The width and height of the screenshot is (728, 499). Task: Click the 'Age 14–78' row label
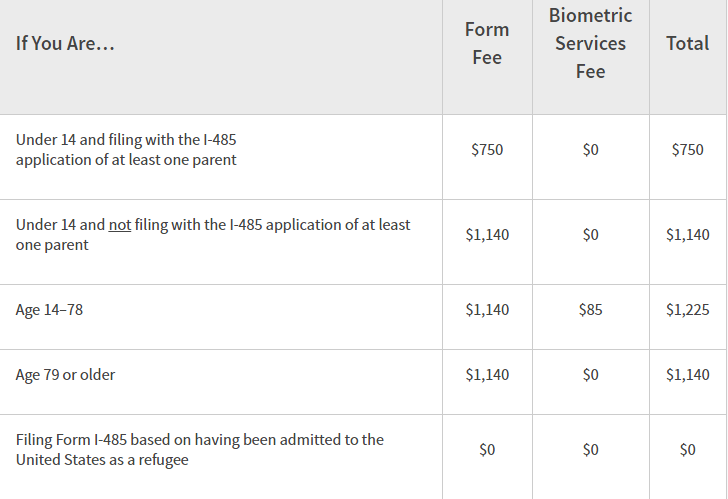(x=49, y=310)
